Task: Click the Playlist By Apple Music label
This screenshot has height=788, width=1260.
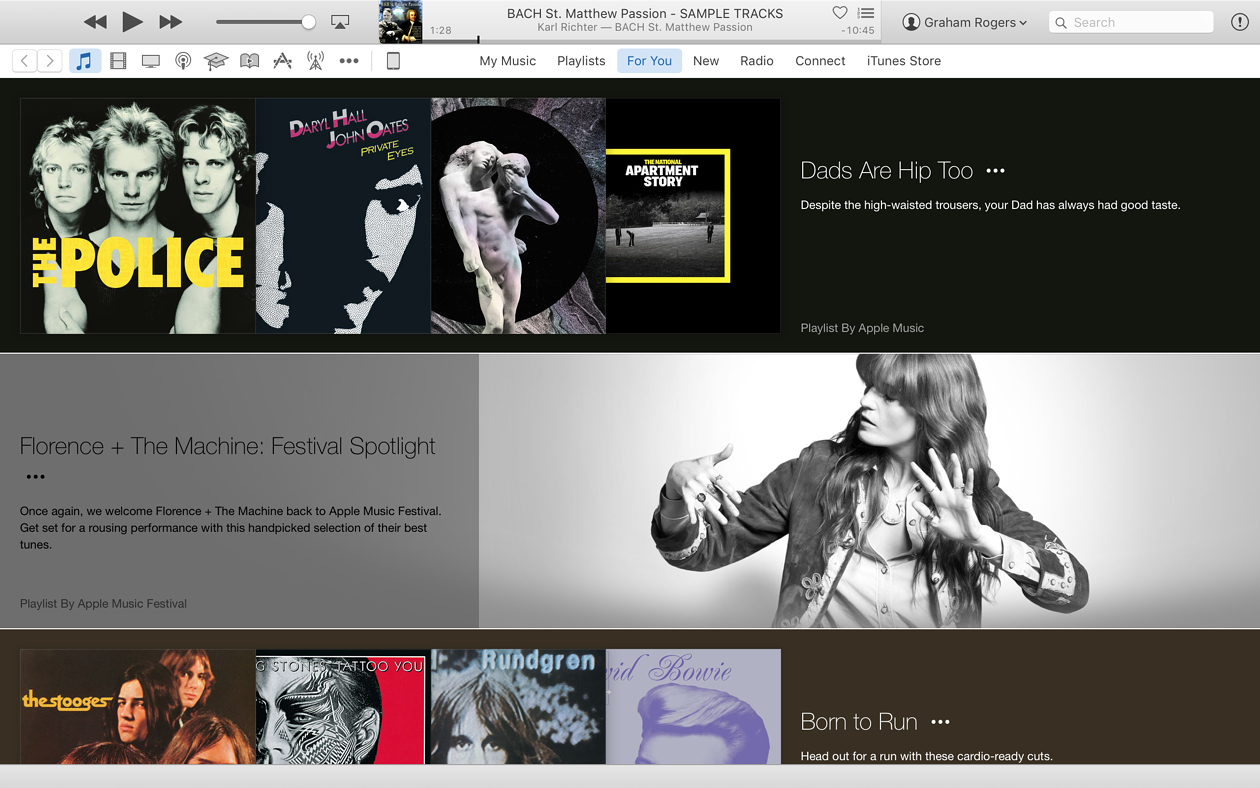Action: [862, 328]
